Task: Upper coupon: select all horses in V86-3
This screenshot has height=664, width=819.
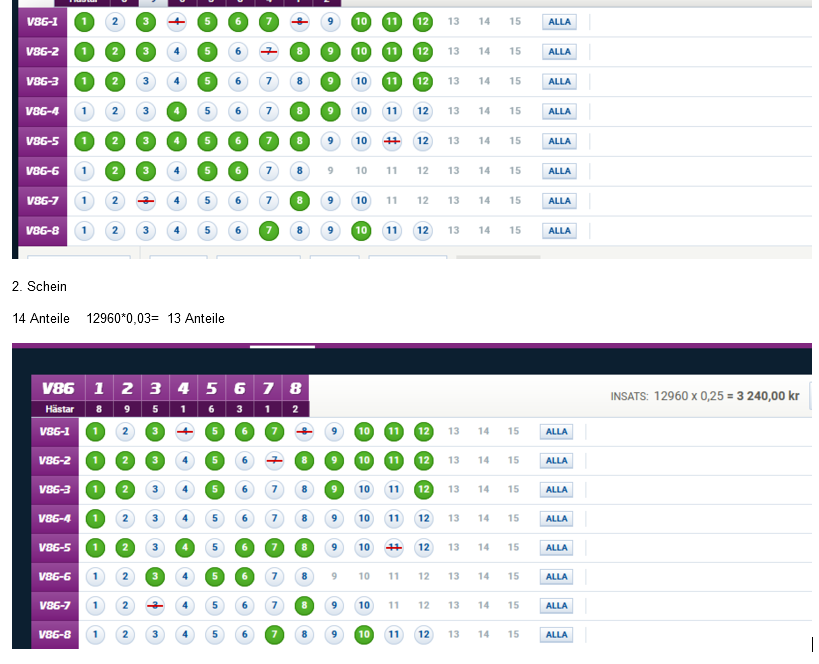Action: pyautogui.click(x=559, y=81)
